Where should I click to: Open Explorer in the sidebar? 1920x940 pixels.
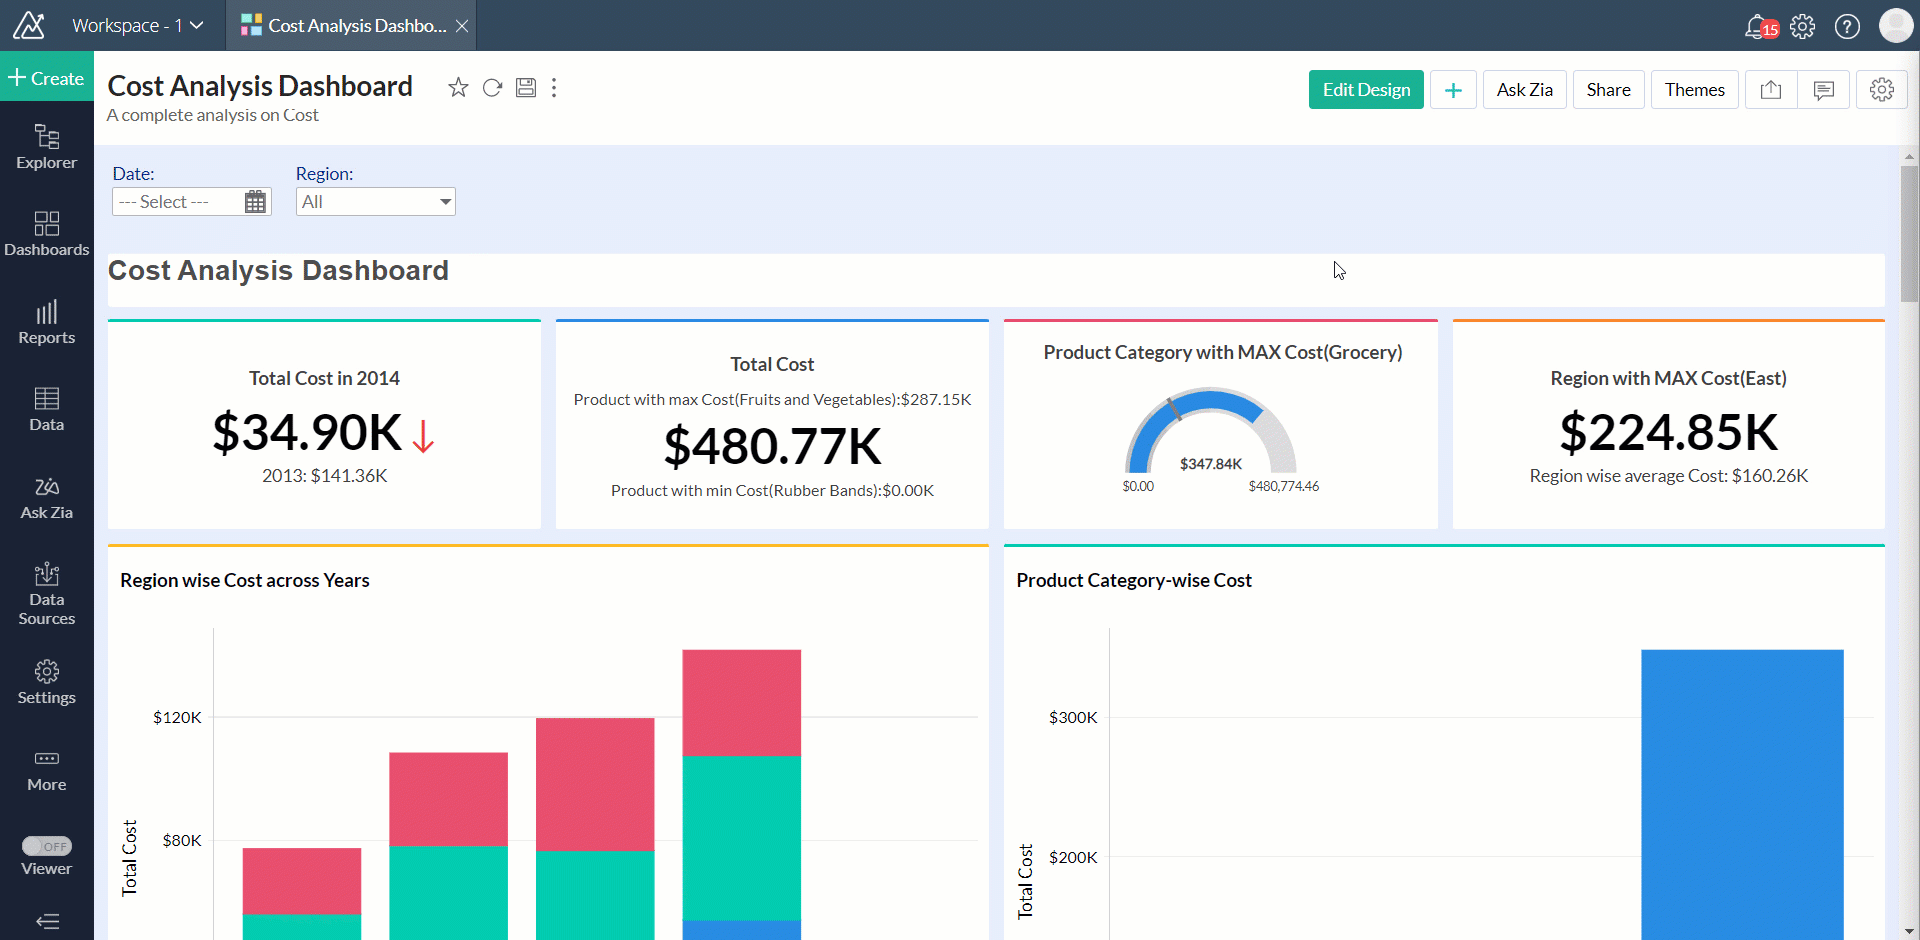pyautogui.click(x=47, y=146)
